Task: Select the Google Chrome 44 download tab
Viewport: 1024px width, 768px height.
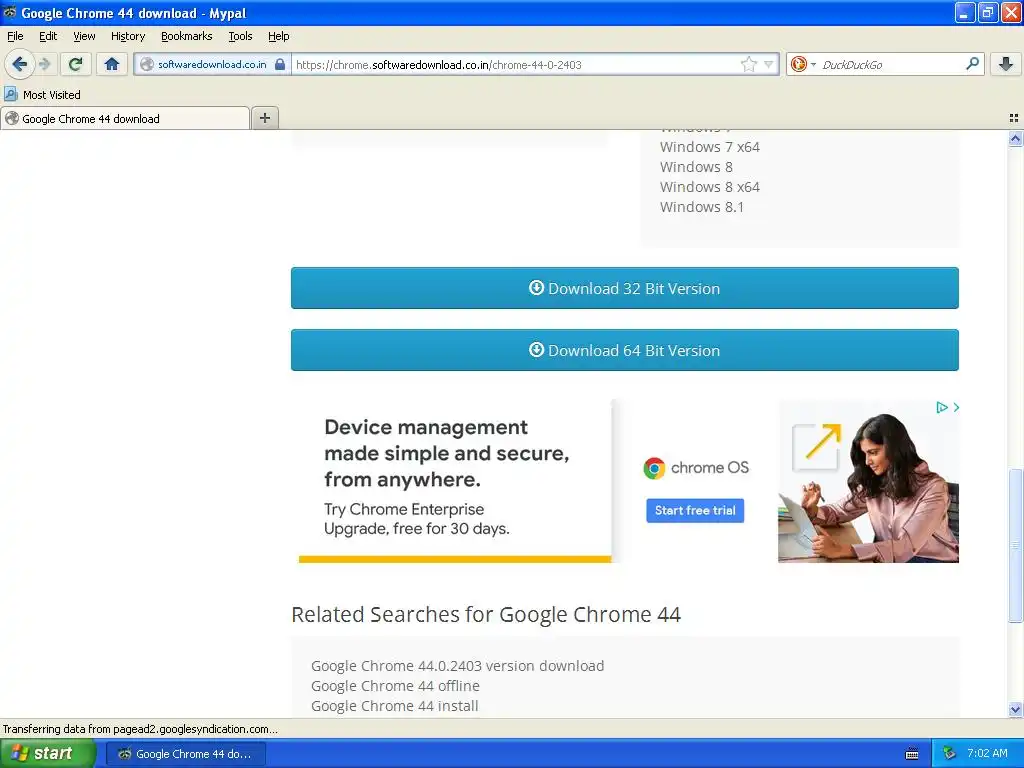Action: (x=125, y=118)
